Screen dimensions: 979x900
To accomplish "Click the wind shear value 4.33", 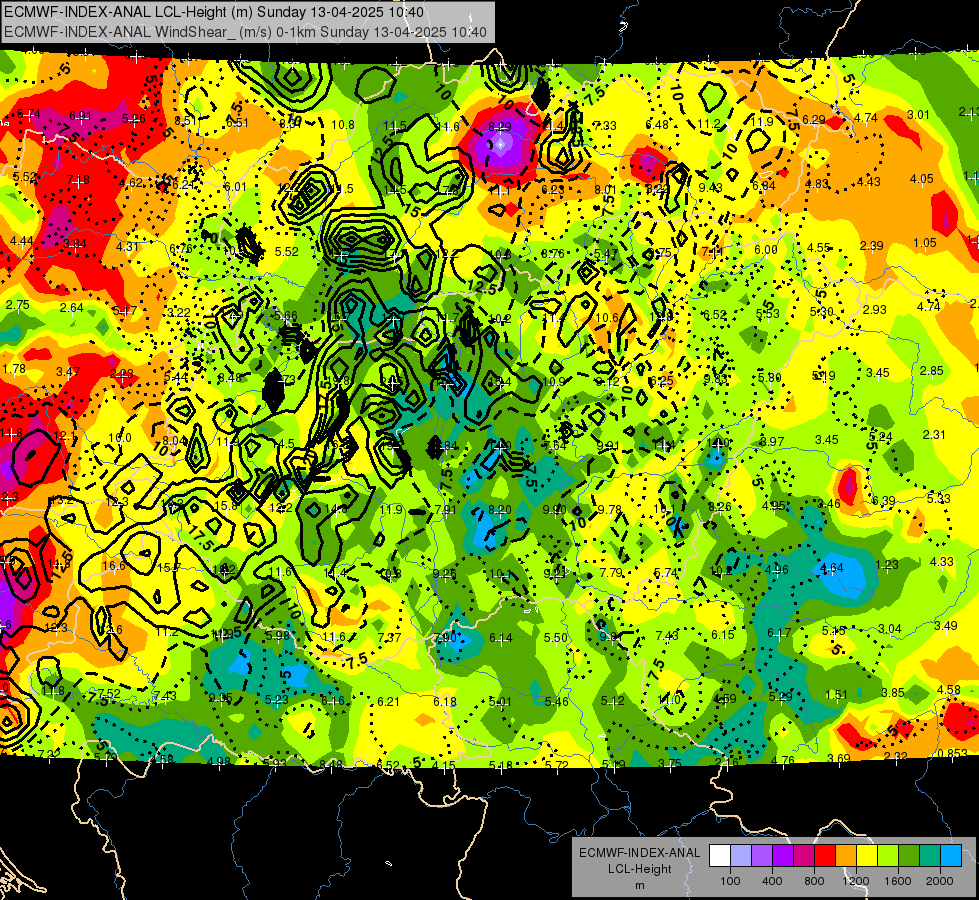I will coord(942,562).
